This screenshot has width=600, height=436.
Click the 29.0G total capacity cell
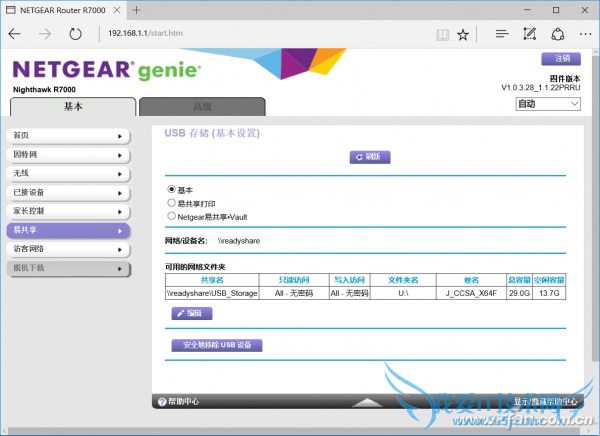pos(519,294)
